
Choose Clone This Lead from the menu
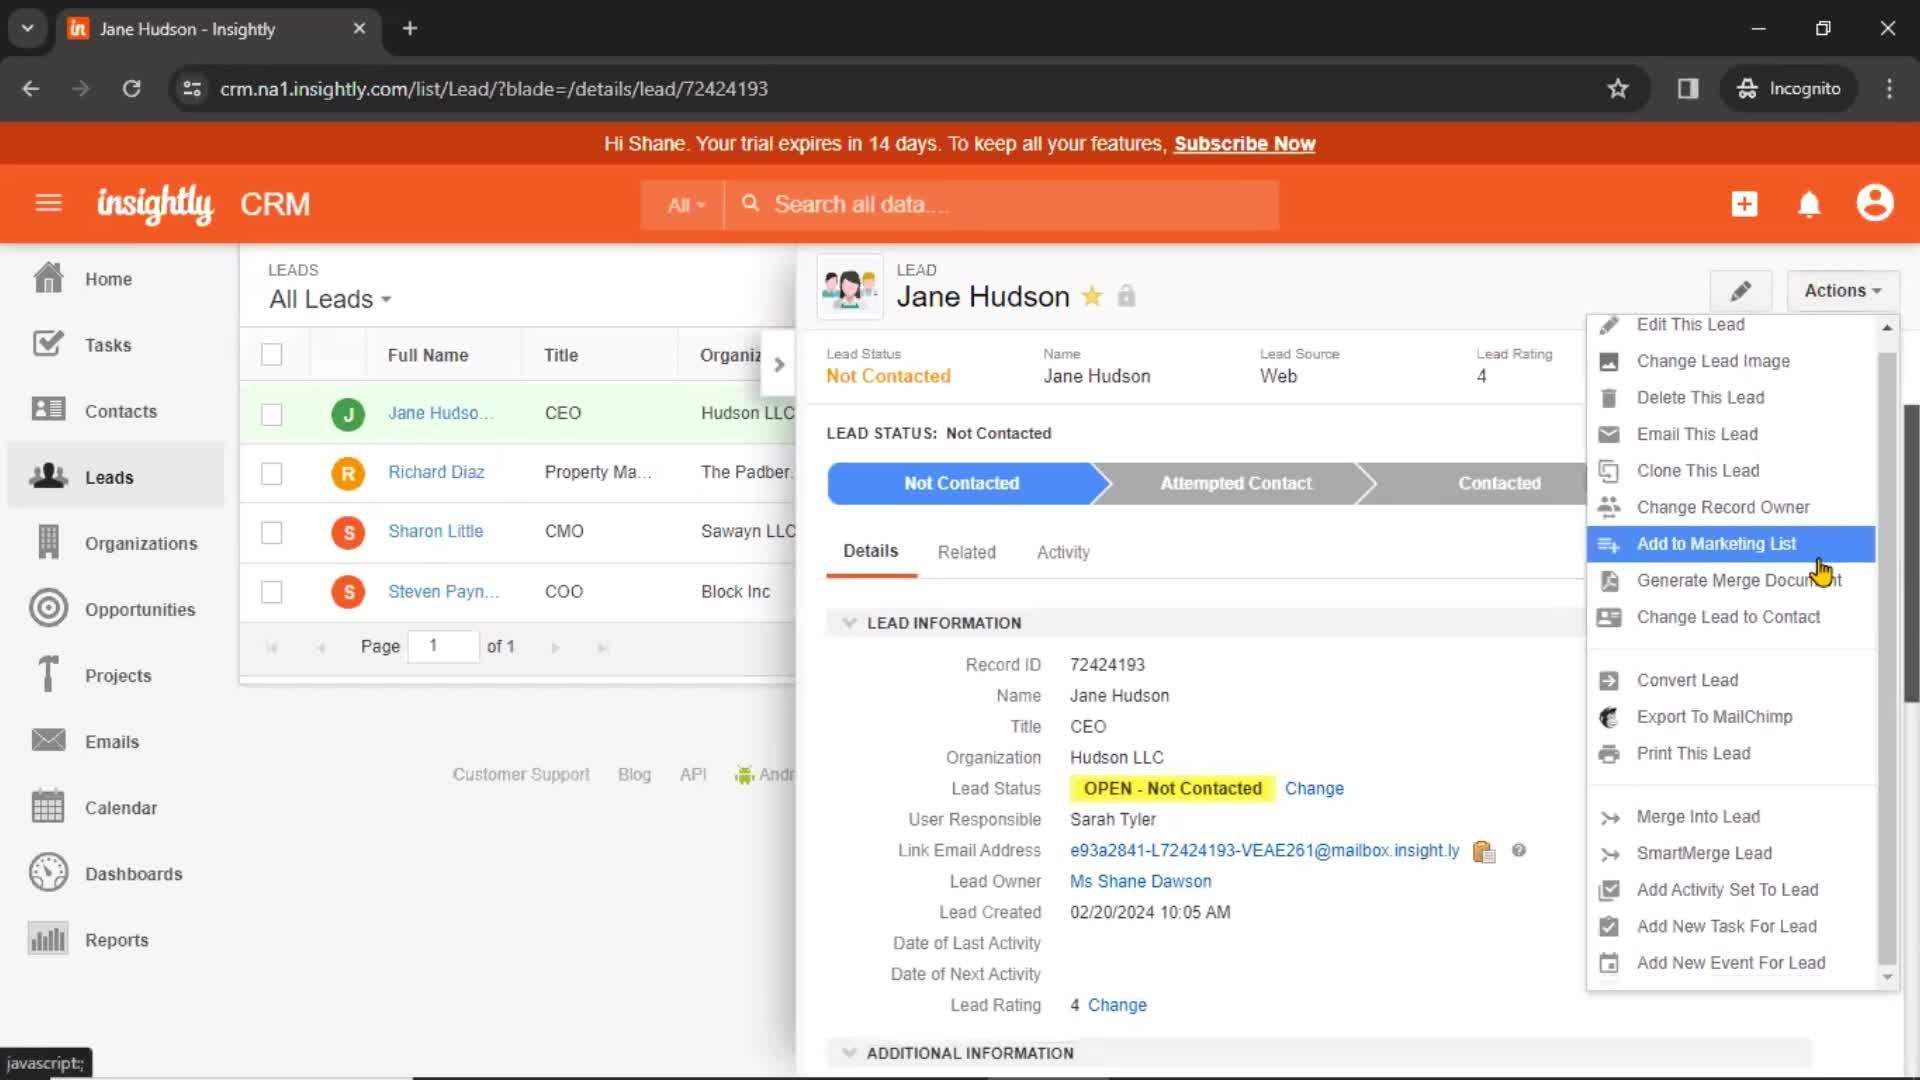point(1730,471)
